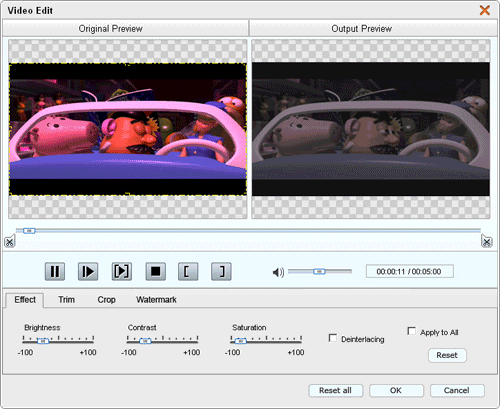Screen dimensions: 500x409
Task: Confirm edits with OK
Action: (x=396, y=390)
